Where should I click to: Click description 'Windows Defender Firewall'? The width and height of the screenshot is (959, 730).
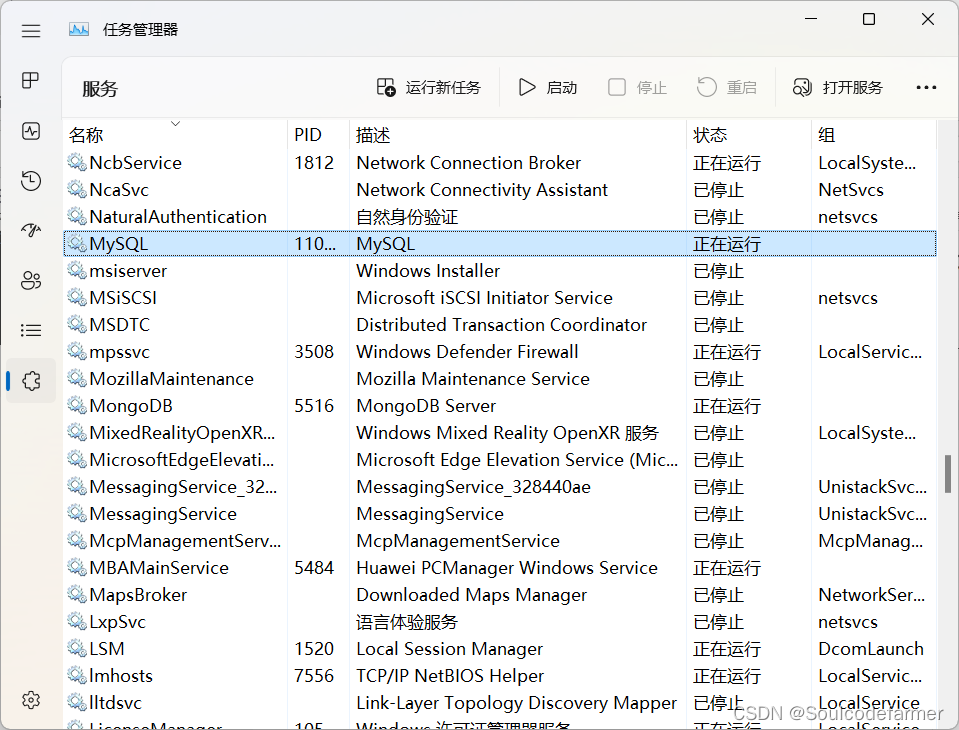point(467,352)
